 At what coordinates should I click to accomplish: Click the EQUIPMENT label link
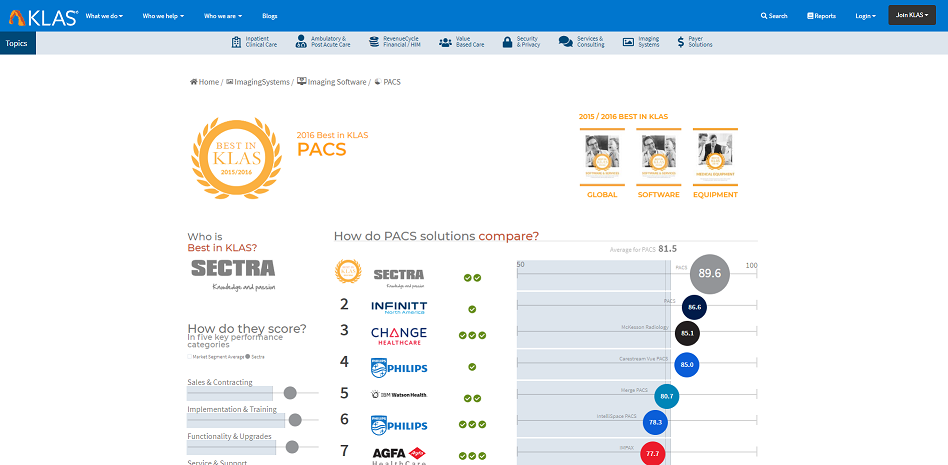coord(715,195)
